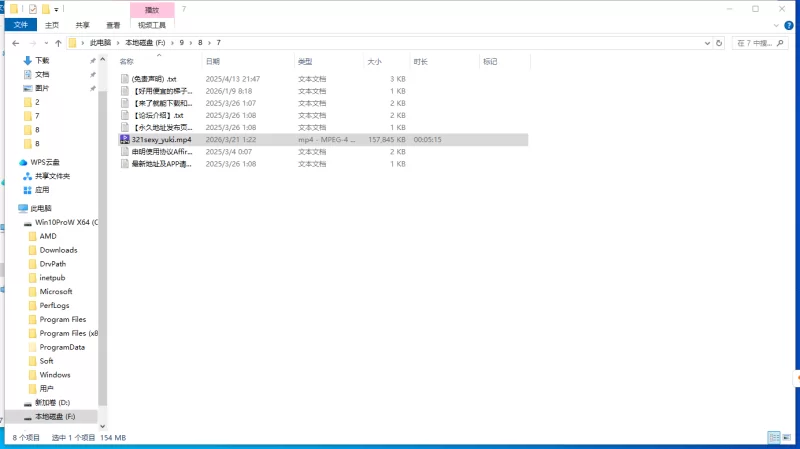
Task: Expand the chevron after 此电脑 in path
Action: click(118, 43)
